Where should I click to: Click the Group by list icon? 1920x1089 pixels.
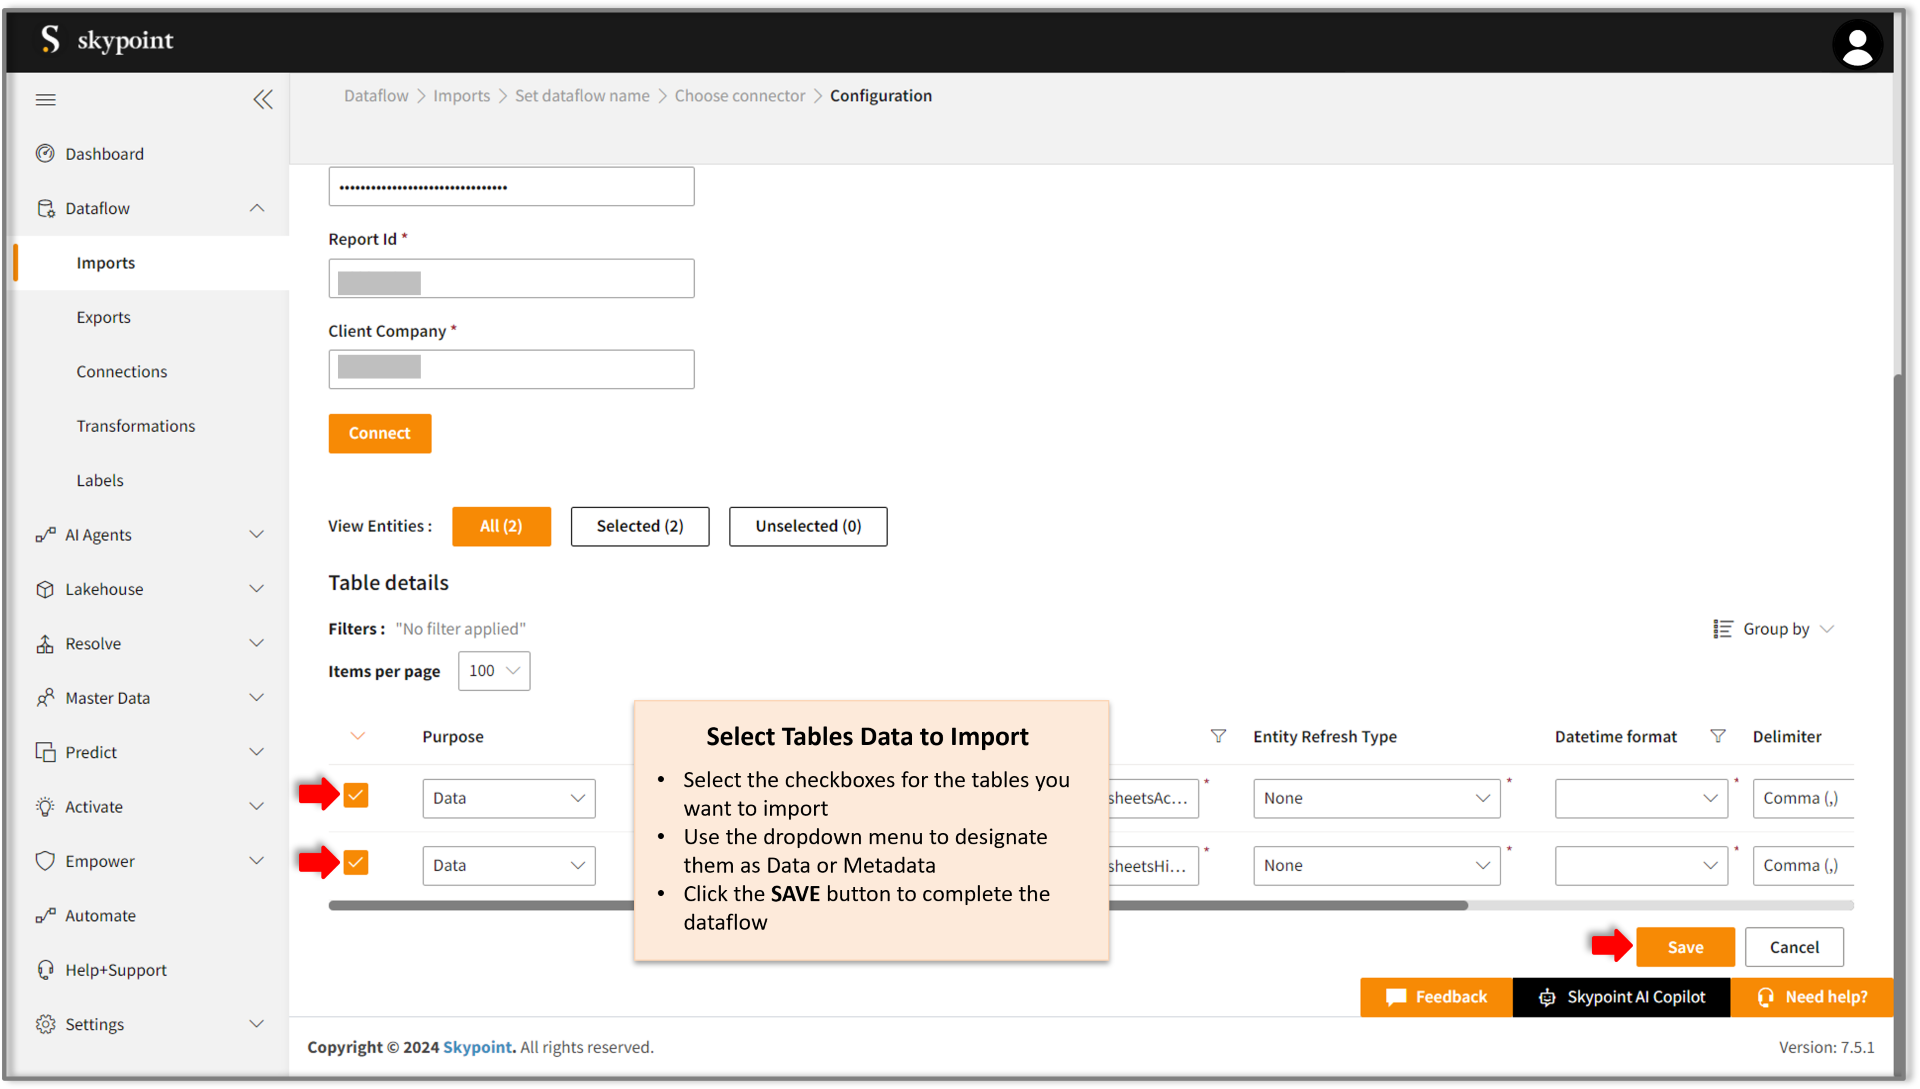[1722, 629]
